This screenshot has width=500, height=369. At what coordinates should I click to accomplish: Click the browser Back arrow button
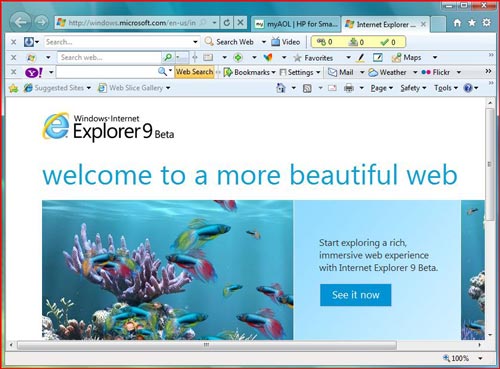click(21, 22)
